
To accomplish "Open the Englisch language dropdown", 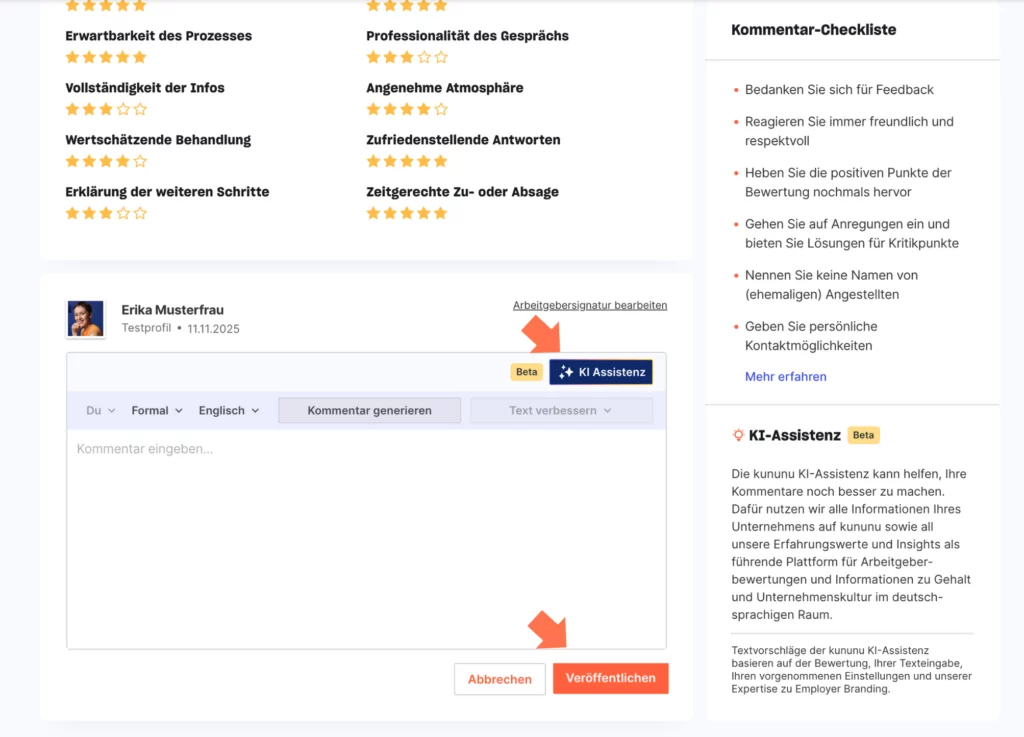I will click(229, 410).
